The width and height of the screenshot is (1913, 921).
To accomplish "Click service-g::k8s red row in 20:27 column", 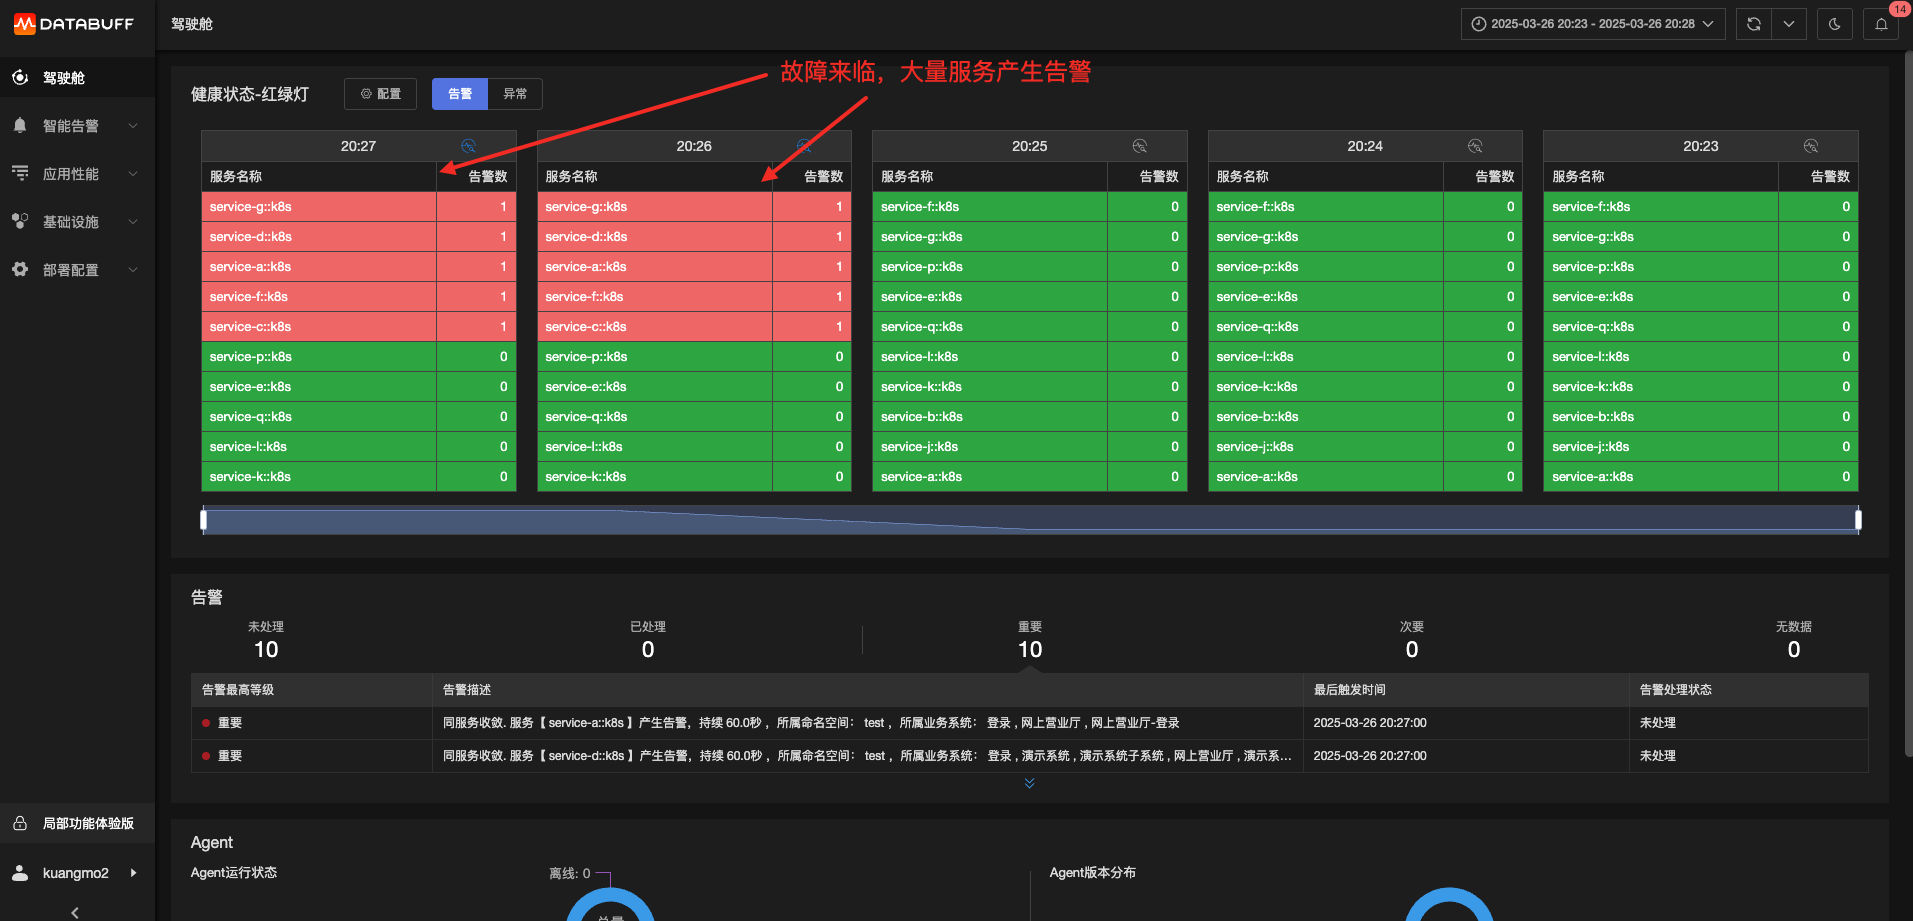I will pos(358,206).
